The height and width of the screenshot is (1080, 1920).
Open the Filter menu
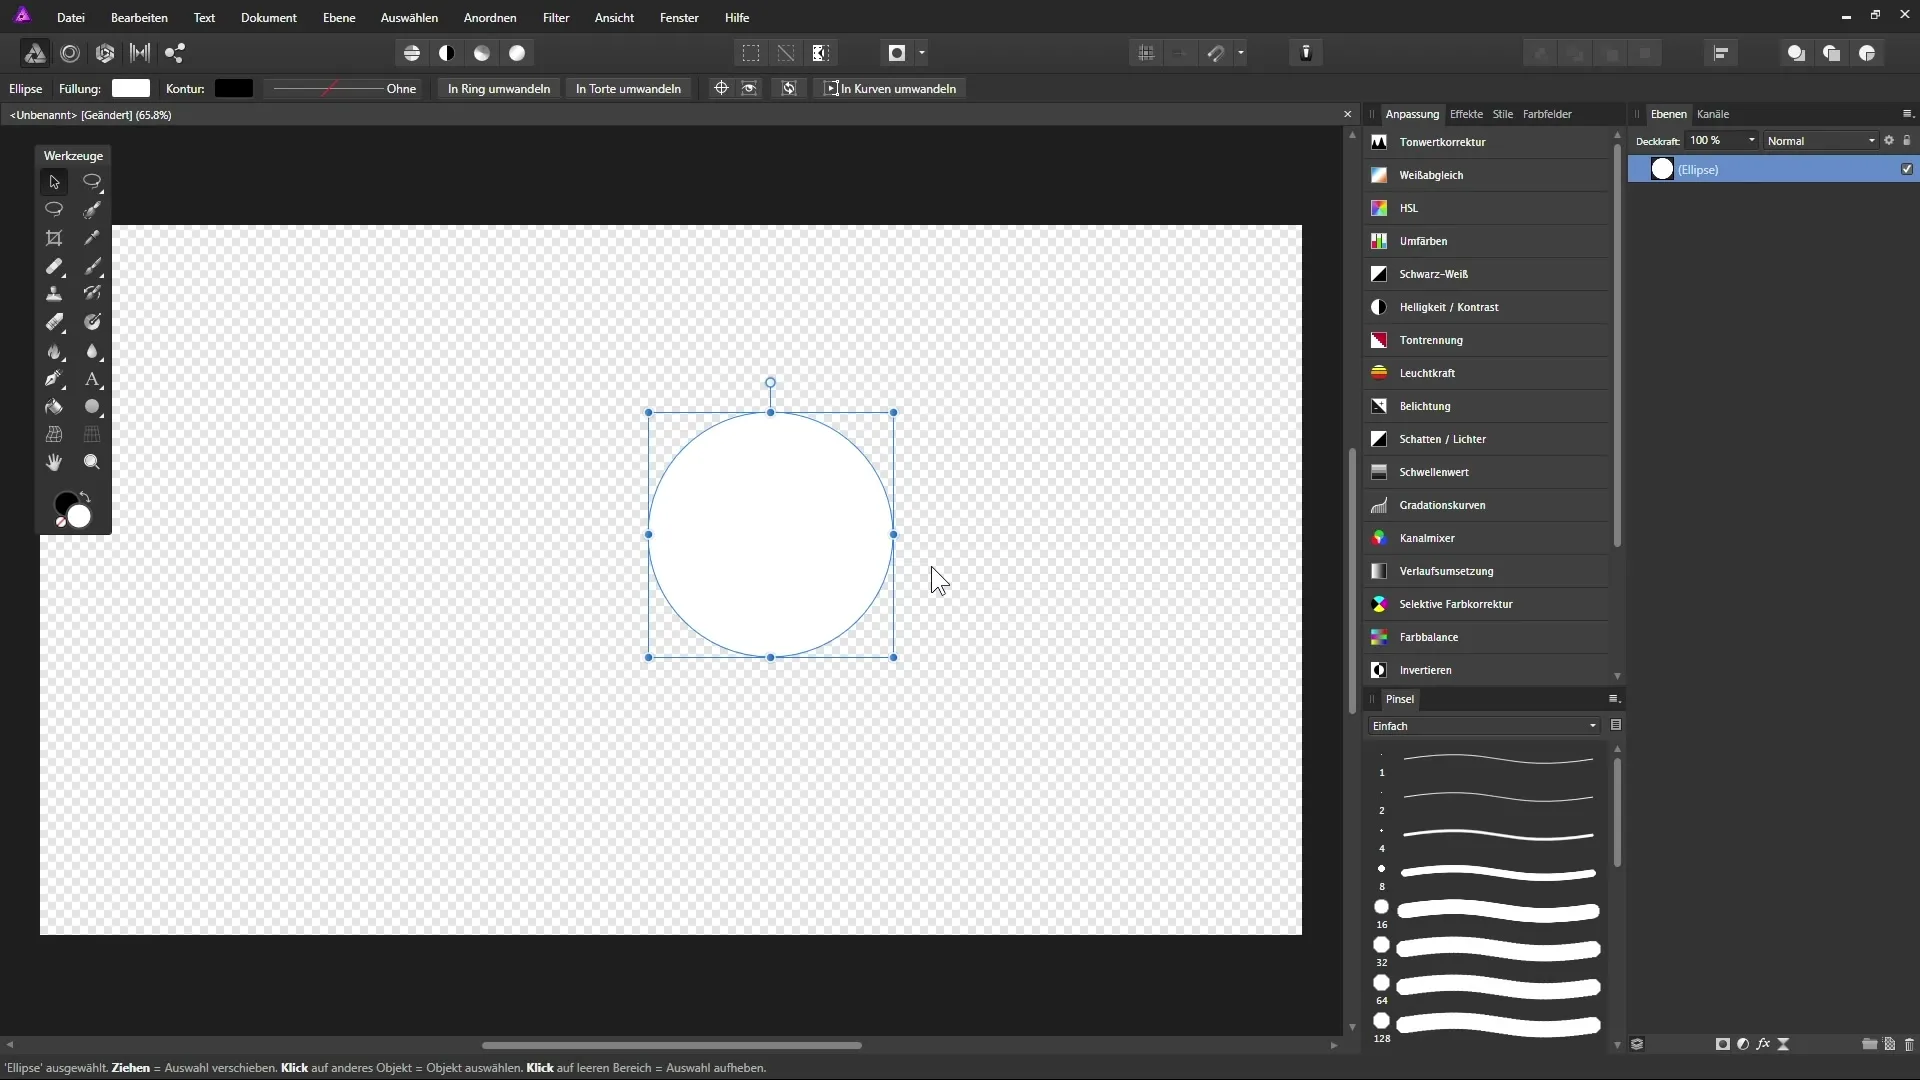click(556, 18)
